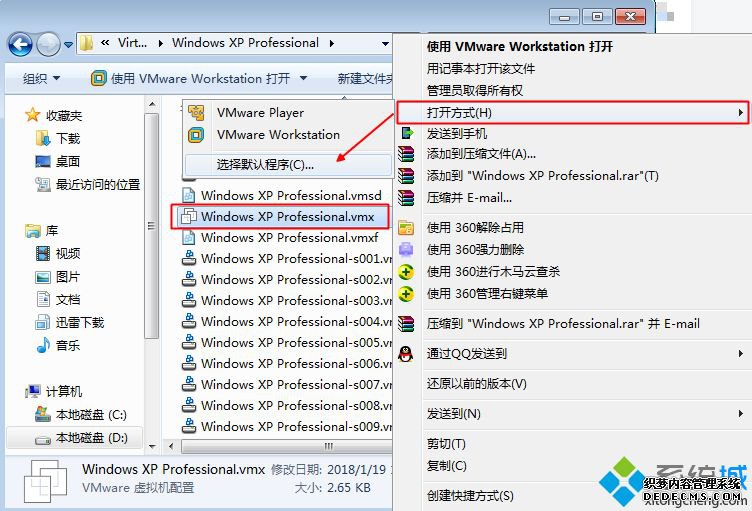
Task: Select Windows XP Professional-s004 disk file
Action: 287,321
